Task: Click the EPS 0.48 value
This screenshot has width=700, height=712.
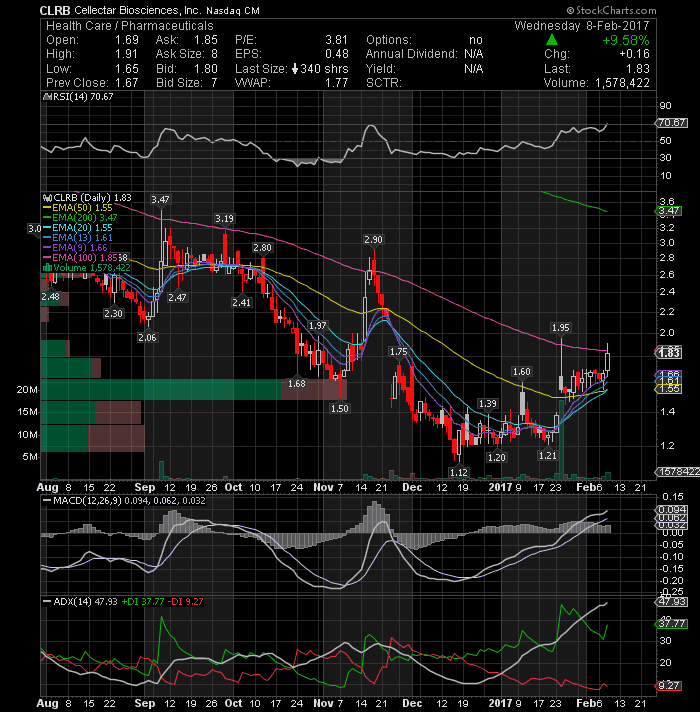Action: tap(336, 54)
